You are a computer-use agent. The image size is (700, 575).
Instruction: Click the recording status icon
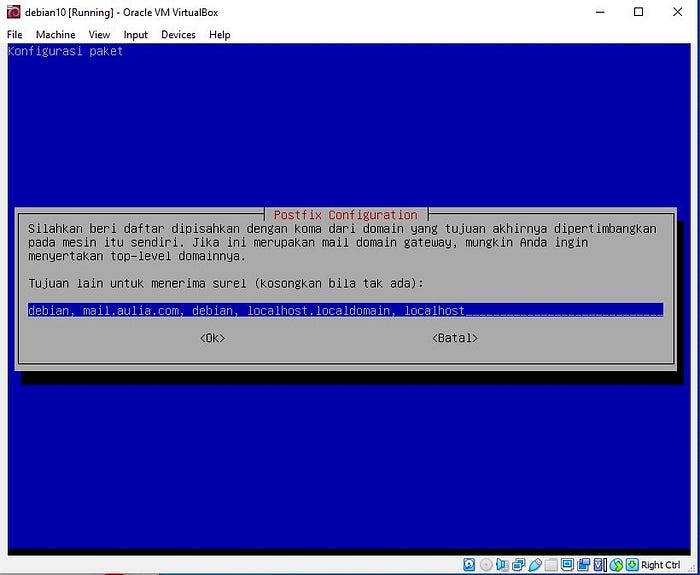(583, 564)
